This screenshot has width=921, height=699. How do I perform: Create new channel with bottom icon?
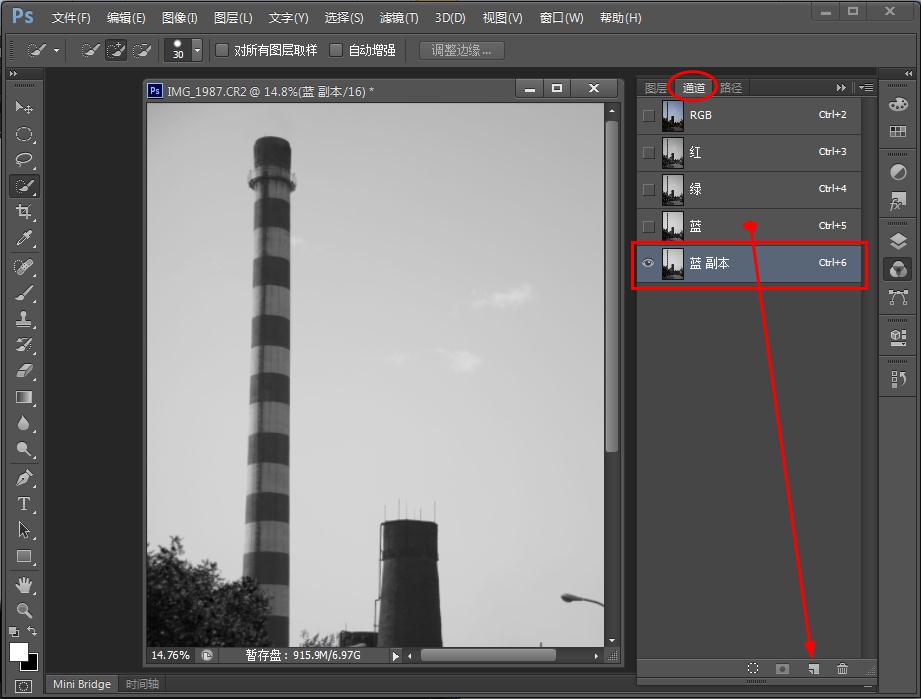813,669
